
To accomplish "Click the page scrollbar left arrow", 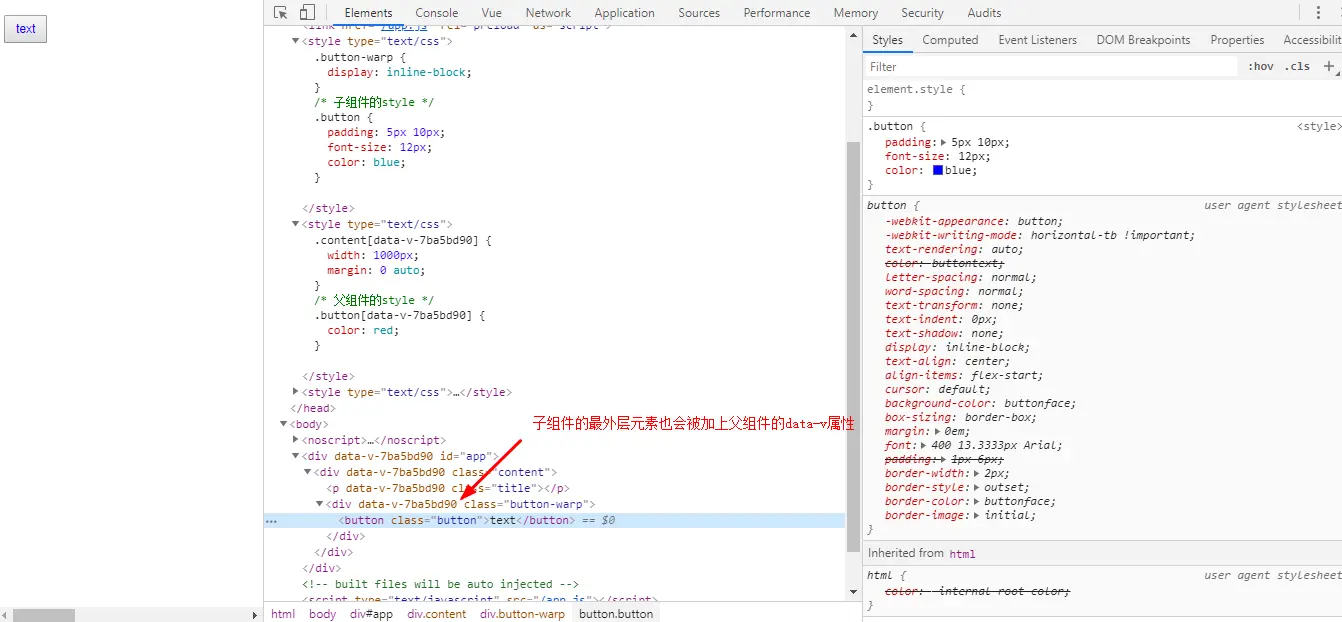I will point(5,615).
